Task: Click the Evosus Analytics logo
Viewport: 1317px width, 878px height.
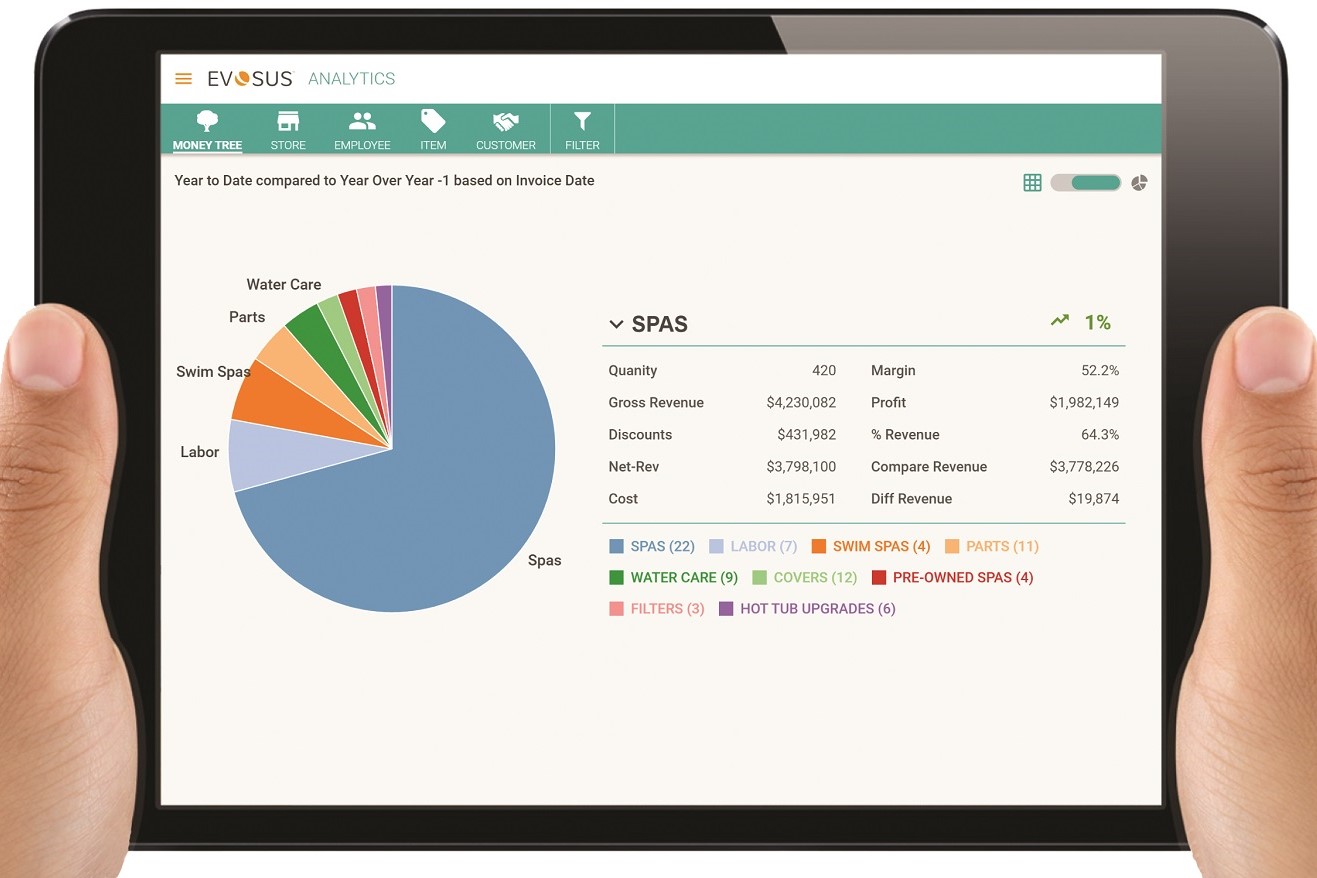Action: (301, 79)
